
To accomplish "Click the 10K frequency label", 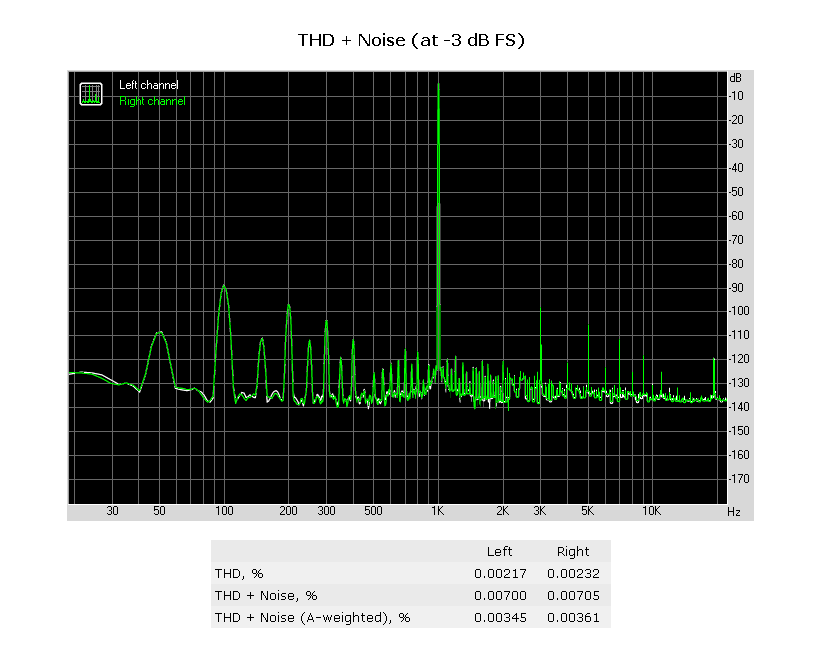I will click(651, 511).
